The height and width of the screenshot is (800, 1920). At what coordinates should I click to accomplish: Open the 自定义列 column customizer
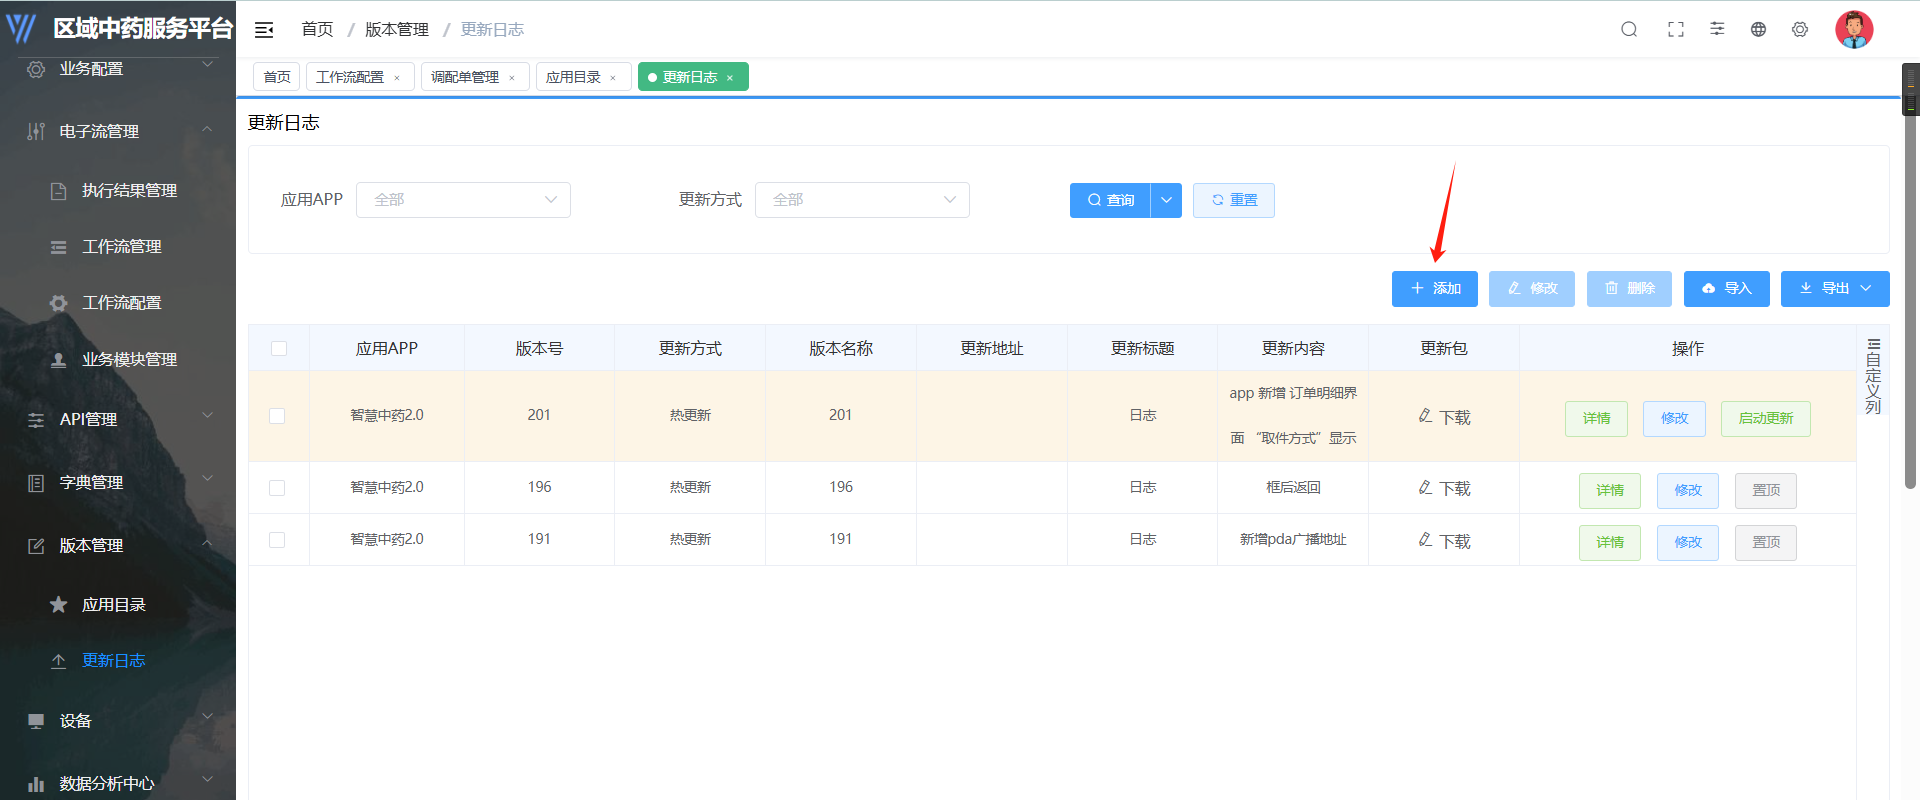pyautogui.click(x=1873, y=375)
